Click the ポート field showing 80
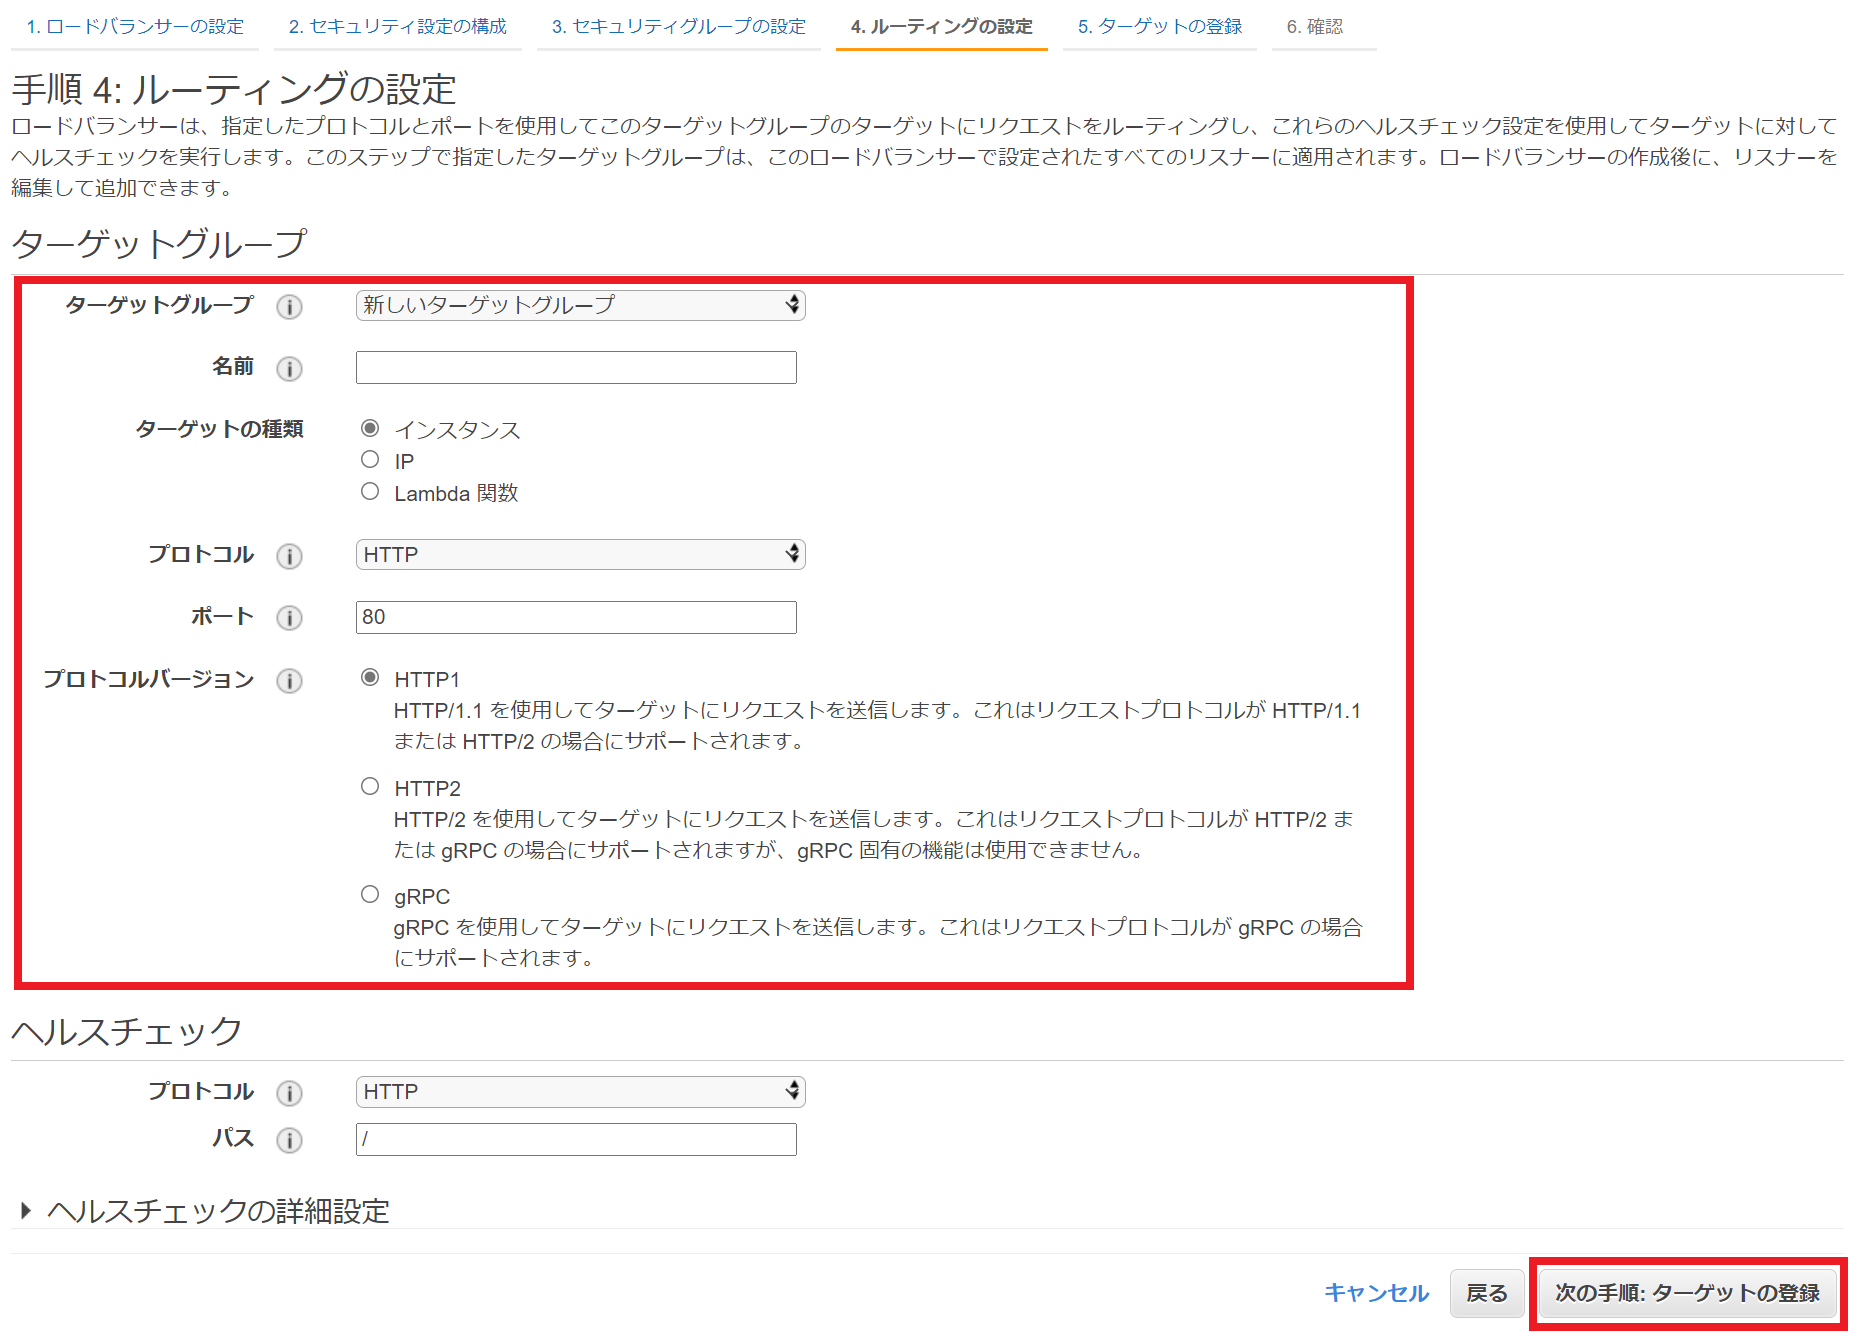 (576, 617)
